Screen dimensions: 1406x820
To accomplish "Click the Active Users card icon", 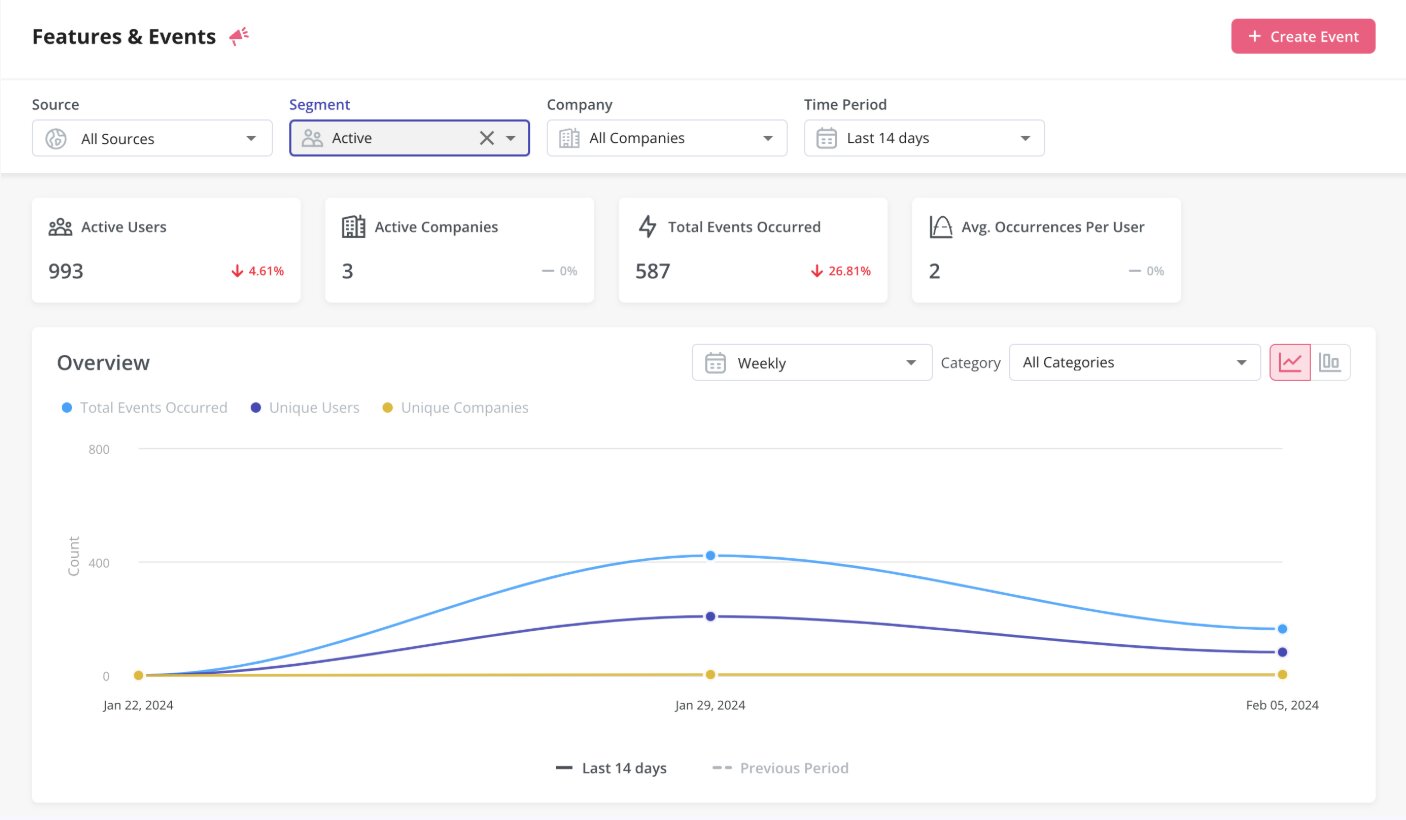I will tap(60, 227).
